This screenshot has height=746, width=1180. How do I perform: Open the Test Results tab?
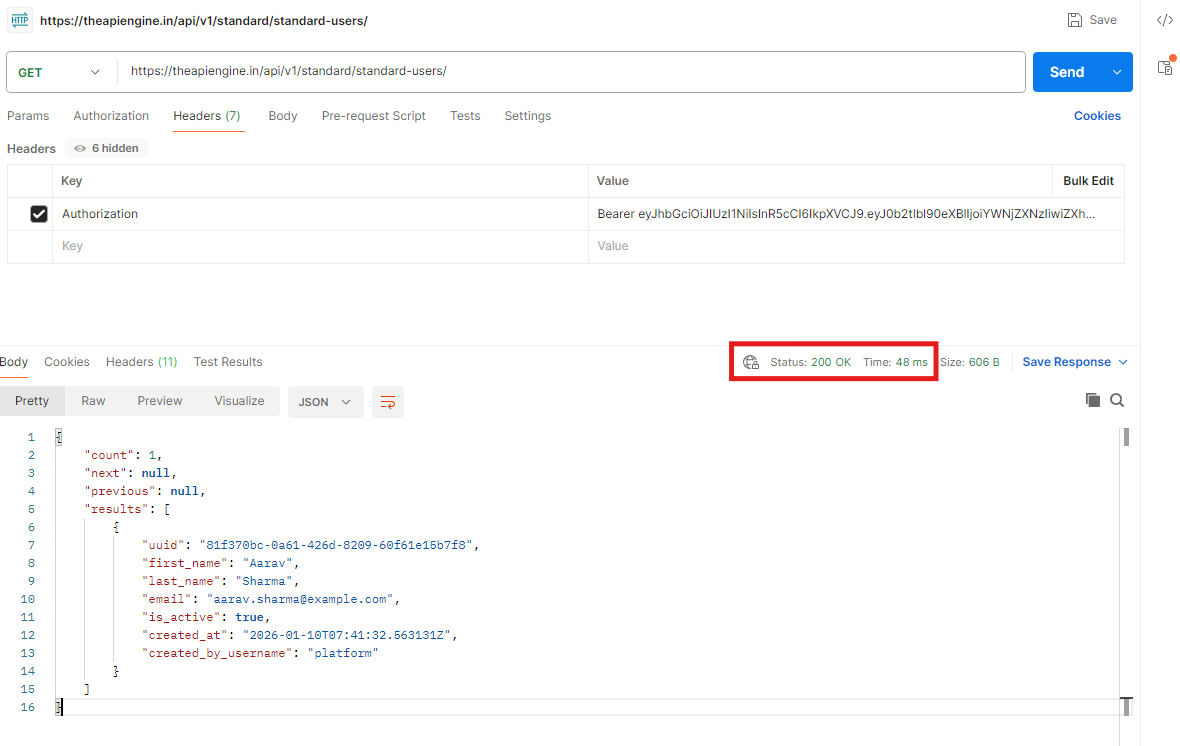[x=228, y=362]
